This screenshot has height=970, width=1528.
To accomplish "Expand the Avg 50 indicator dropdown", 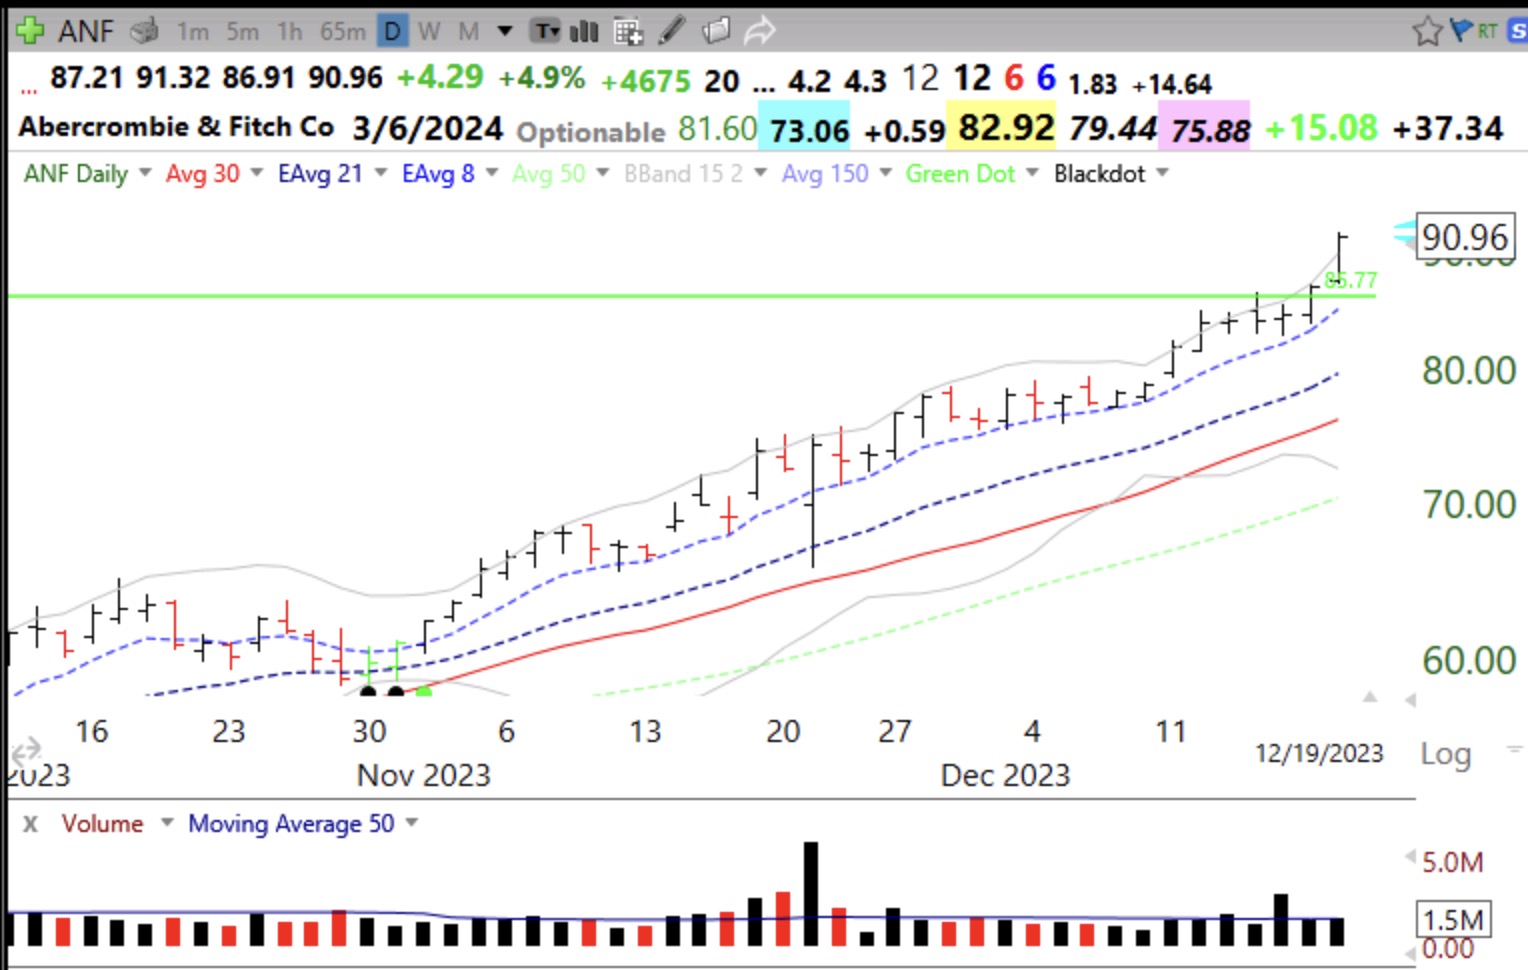I will (x=602, y=173).
